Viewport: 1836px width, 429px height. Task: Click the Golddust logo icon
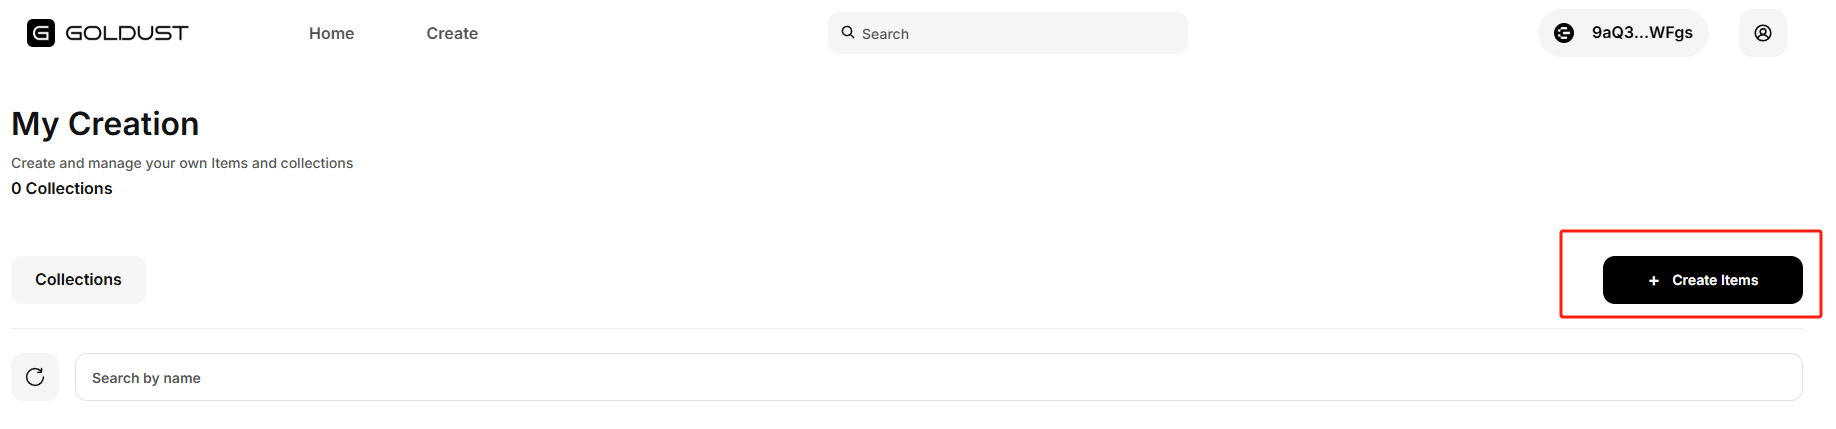[x=41, y=33]
